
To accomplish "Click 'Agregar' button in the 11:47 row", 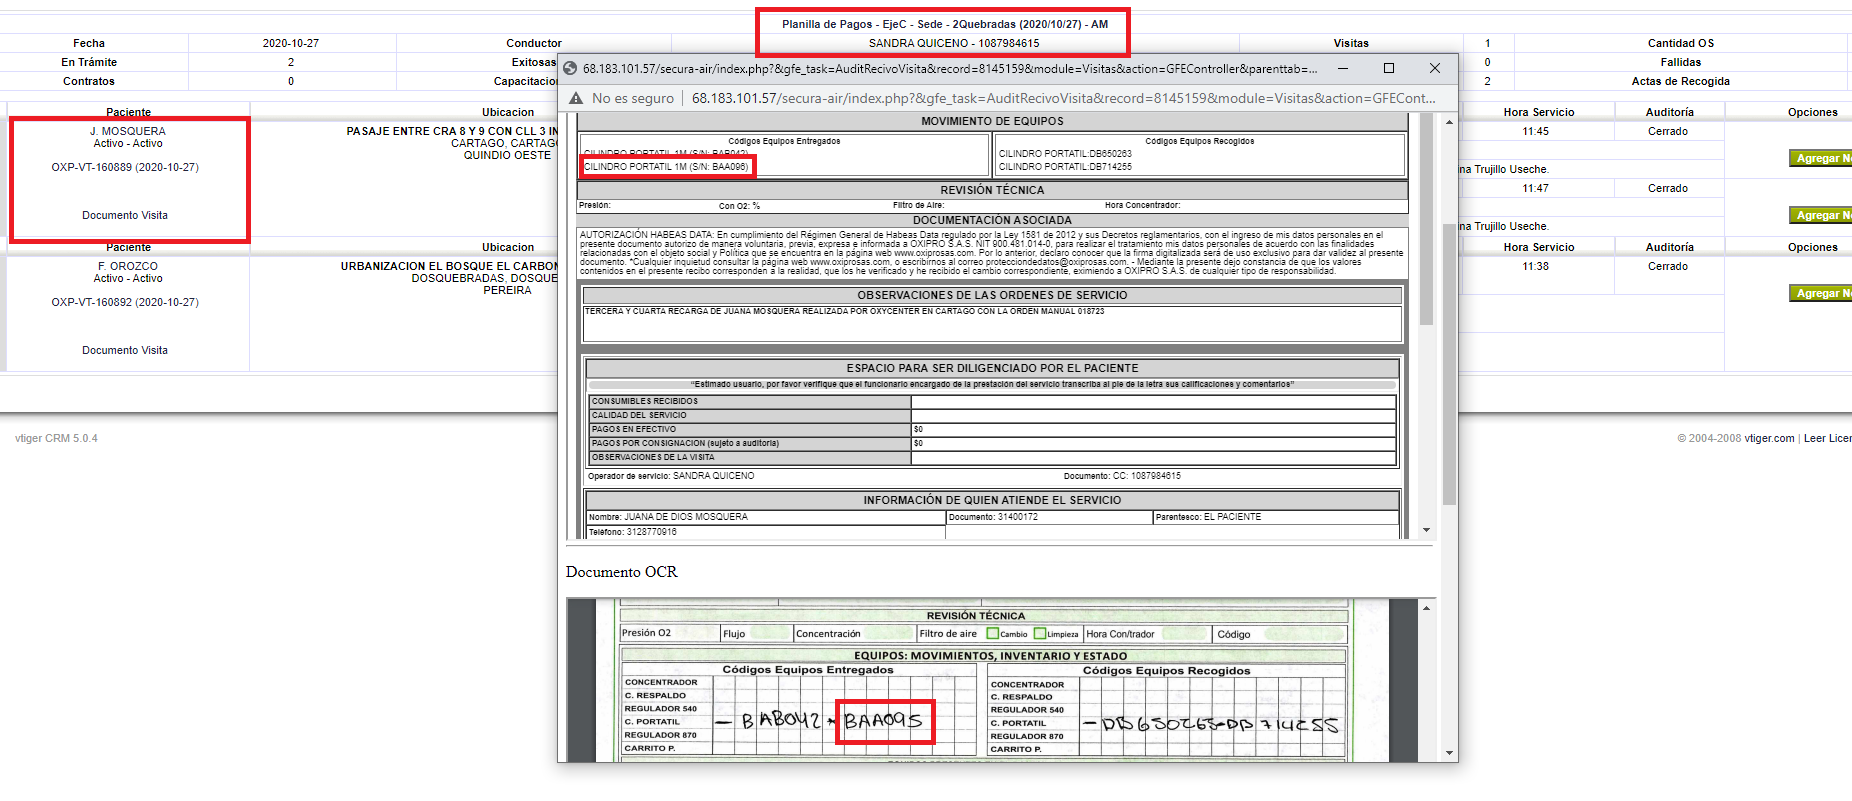I will pos(1820,215).
